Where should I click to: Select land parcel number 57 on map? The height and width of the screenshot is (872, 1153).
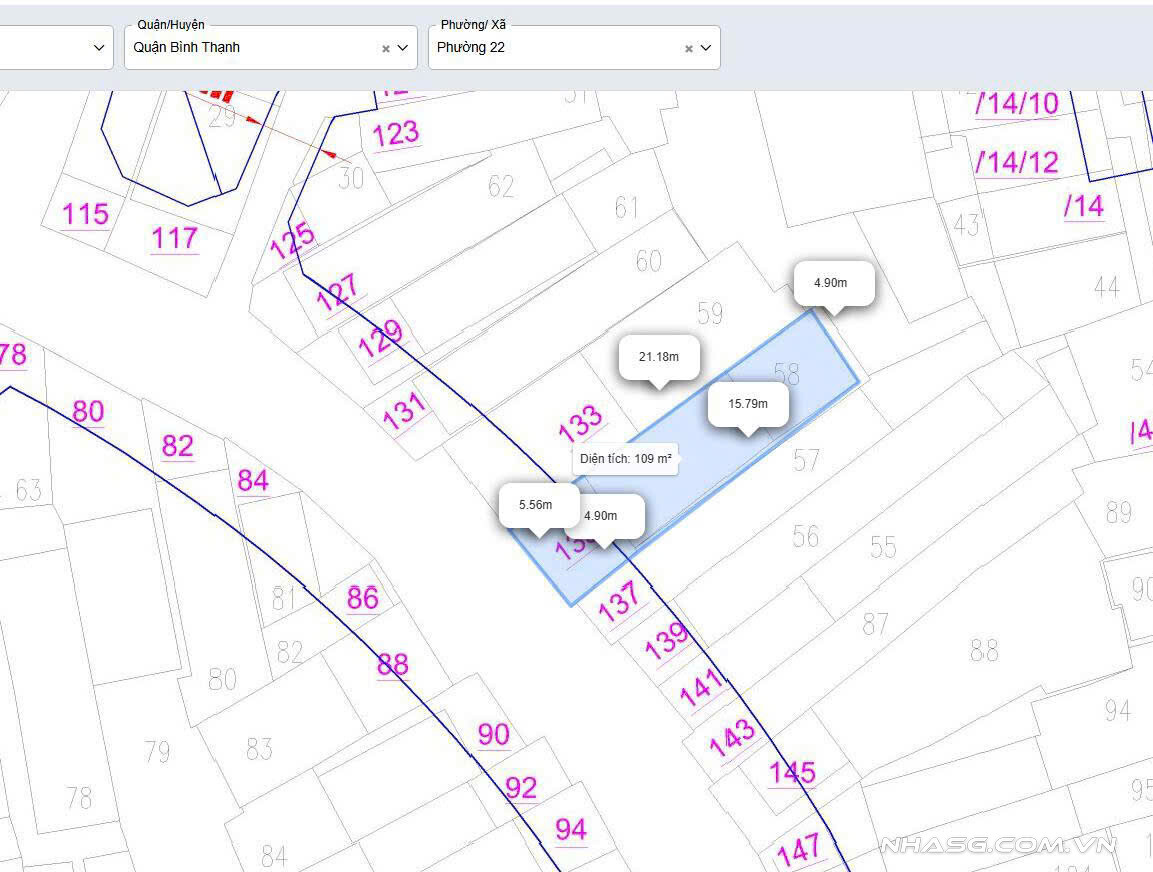806,460
